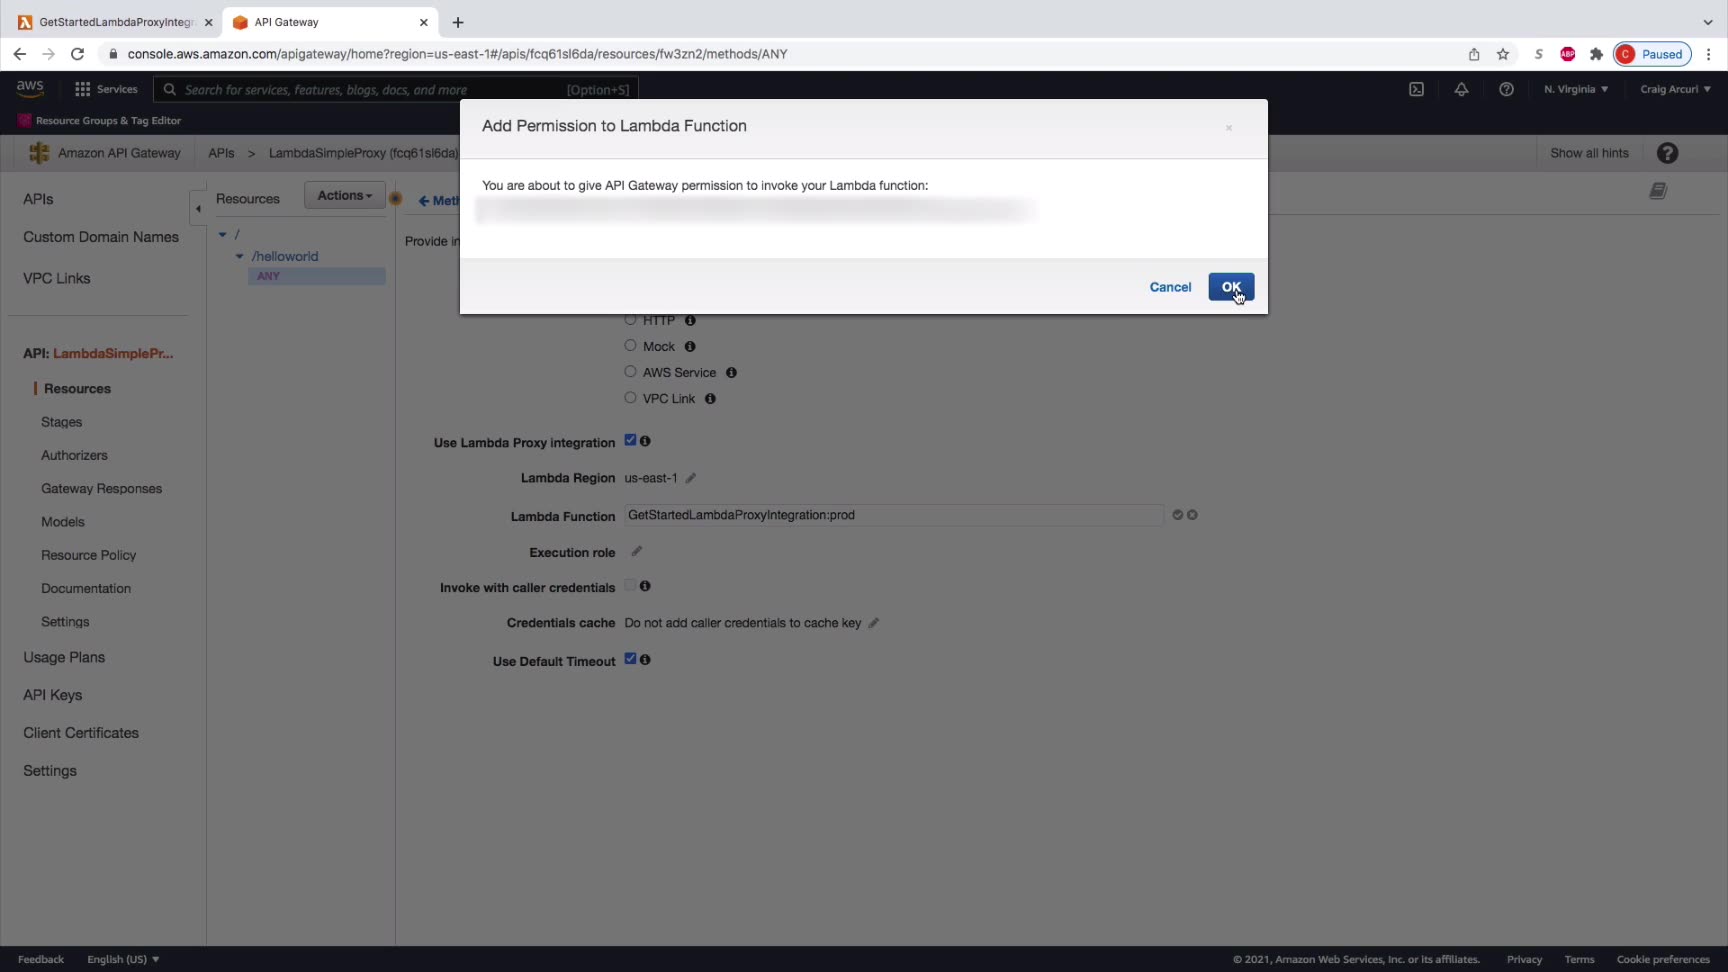The width and height of the screenshot is (1728, 972).
Task: Open Usage Plans in sidebar
Action: coord(64,657)
